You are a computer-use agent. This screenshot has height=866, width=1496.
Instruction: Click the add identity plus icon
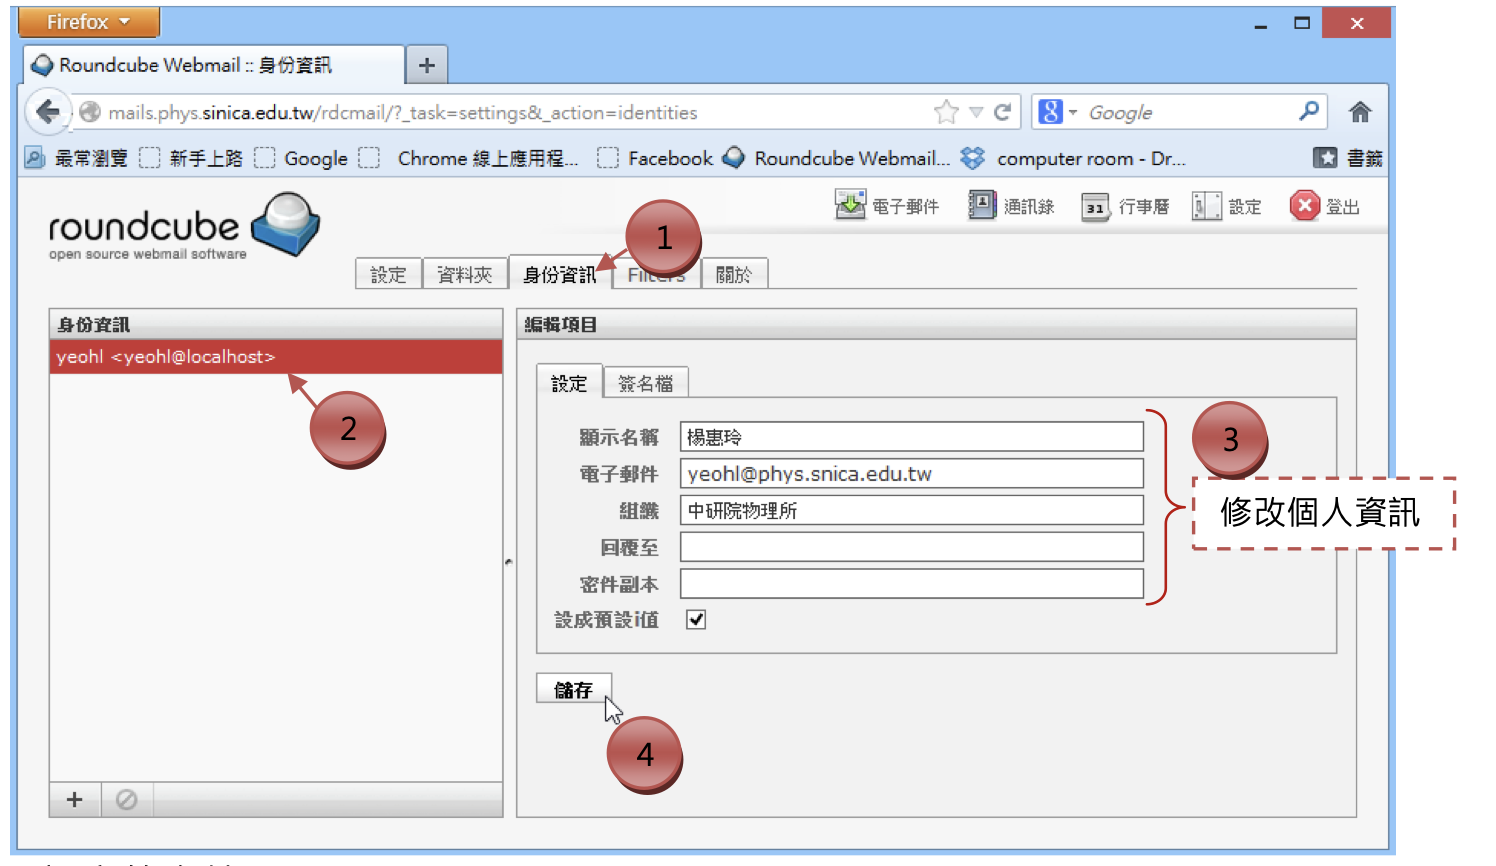75,799
